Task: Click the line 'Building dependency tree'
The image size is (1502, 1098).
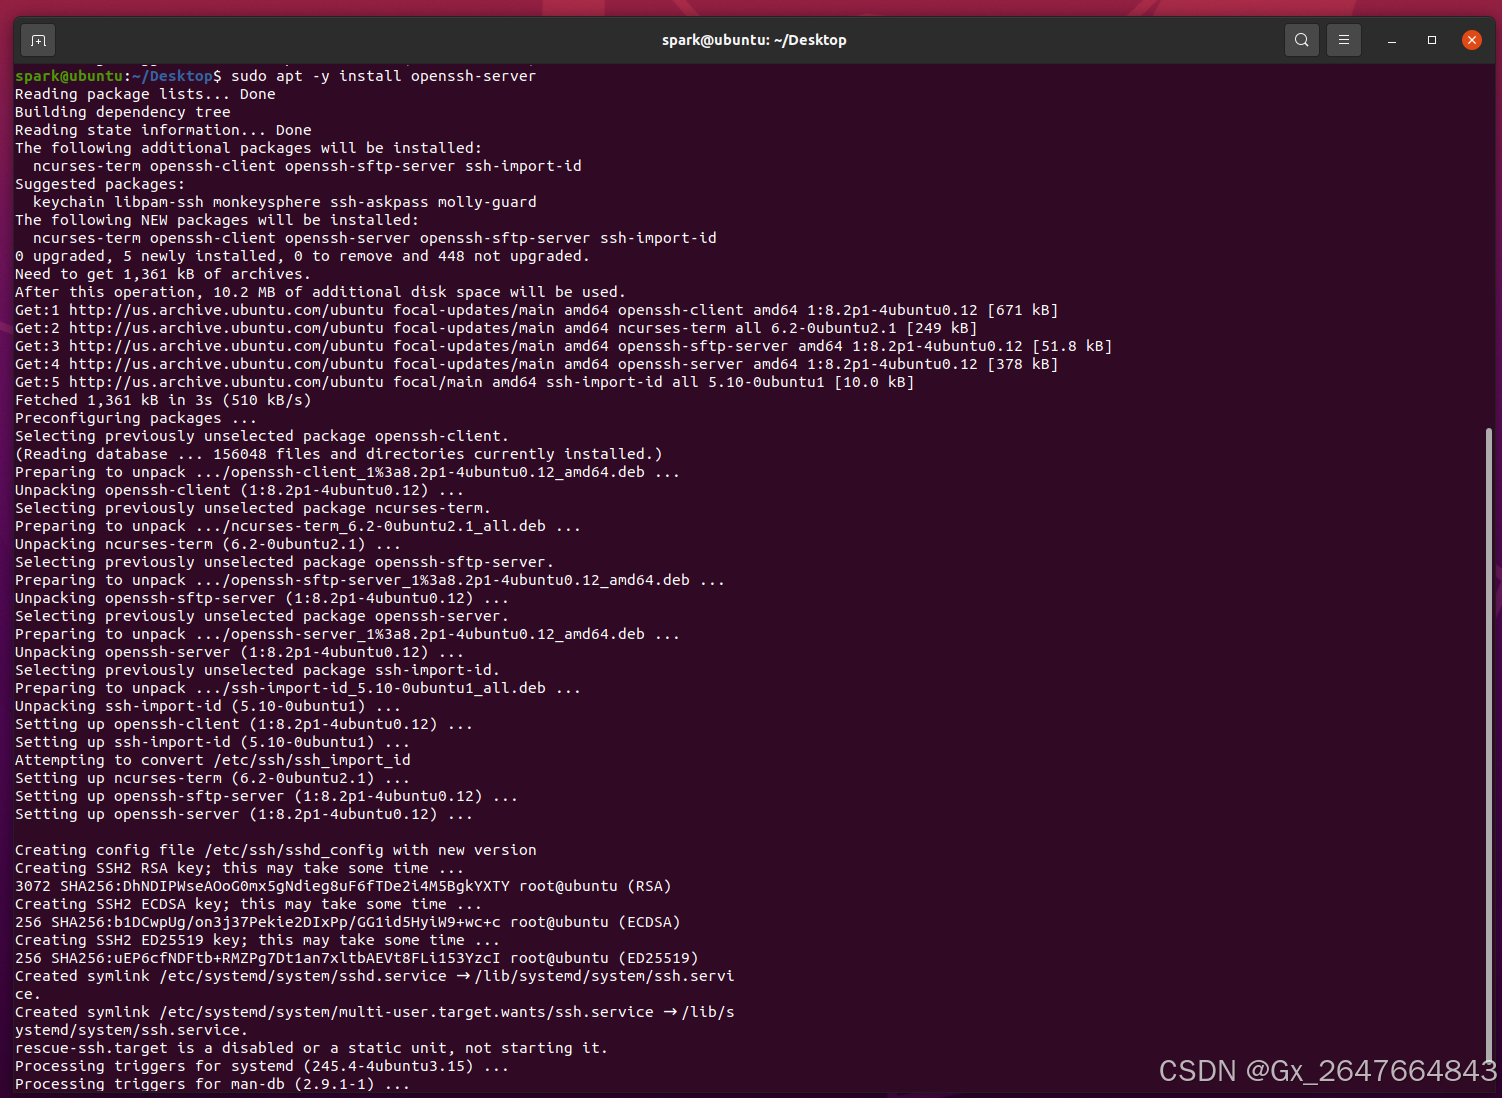Action: point(123,112)
